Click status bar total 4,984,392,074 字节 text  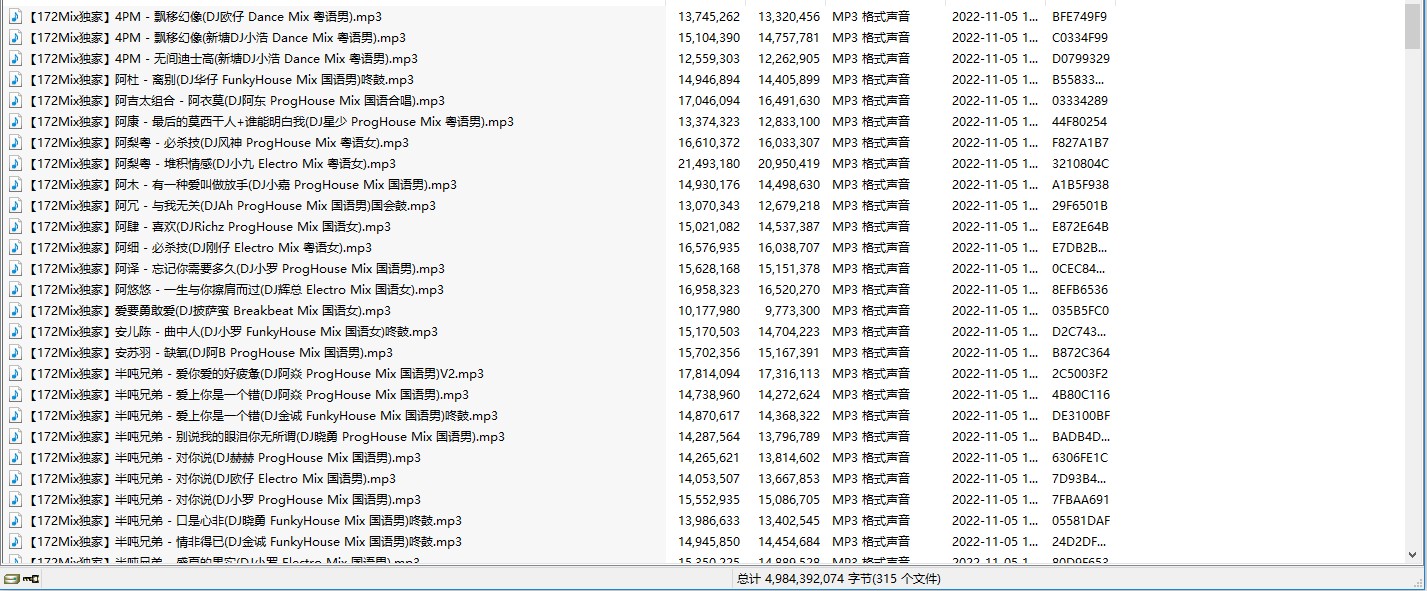click(x=838, y=579)
